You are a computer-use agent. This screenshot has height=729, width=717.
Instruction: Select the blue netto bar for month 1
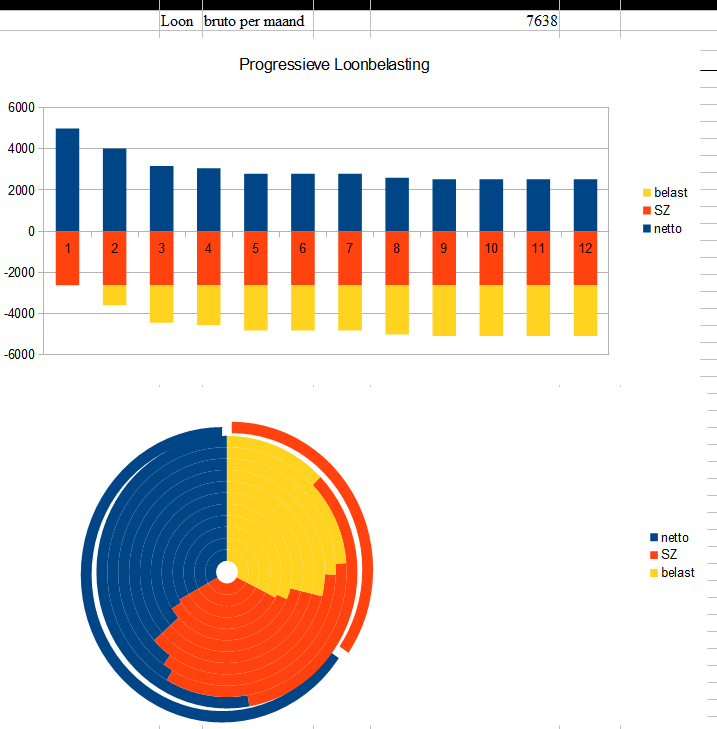click(x=67, y=180)
